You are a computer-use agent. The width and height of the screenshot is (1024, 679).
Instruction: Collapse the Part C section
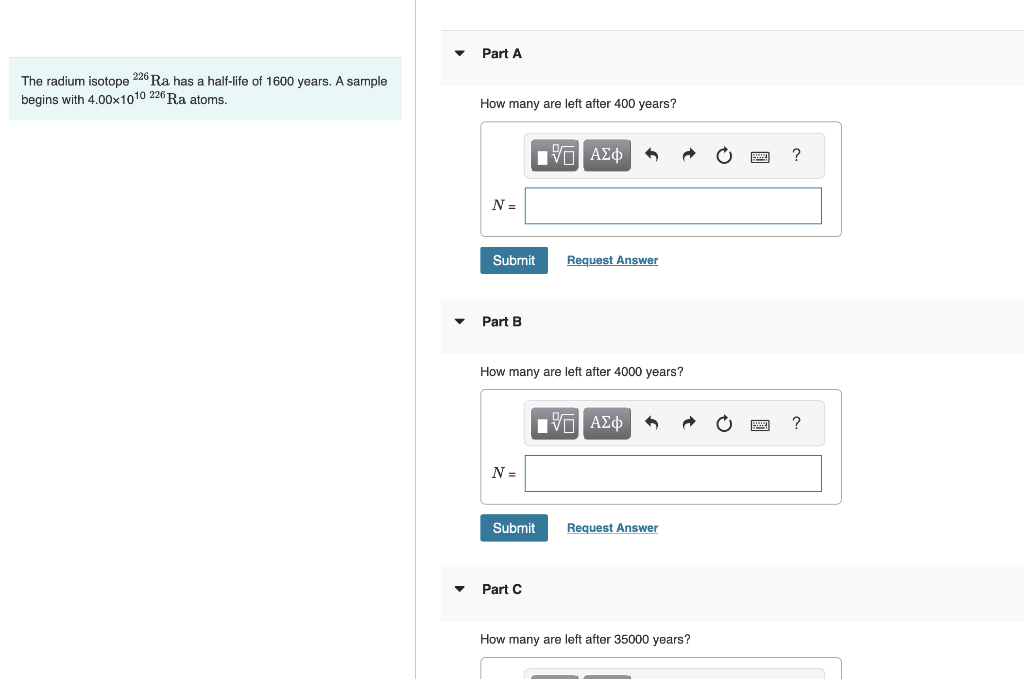(460, 589)
